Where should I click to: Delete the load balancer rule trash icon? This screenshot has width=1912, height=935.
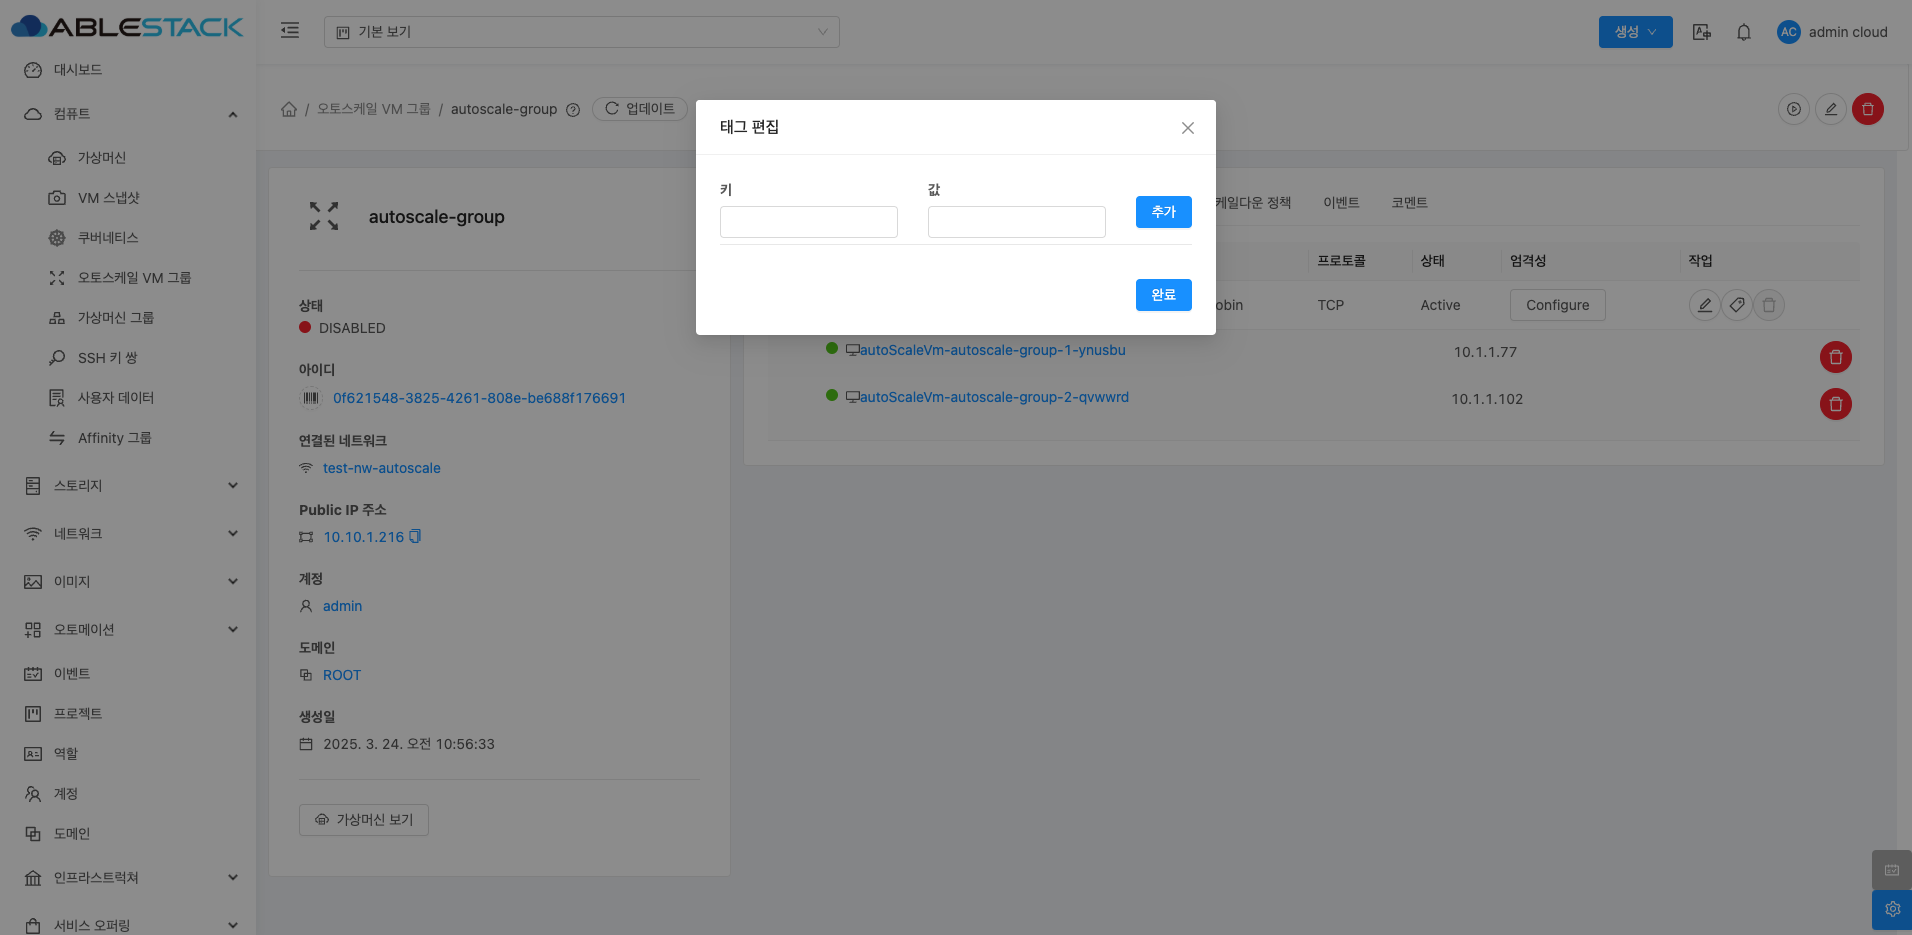click(1769, 305)
